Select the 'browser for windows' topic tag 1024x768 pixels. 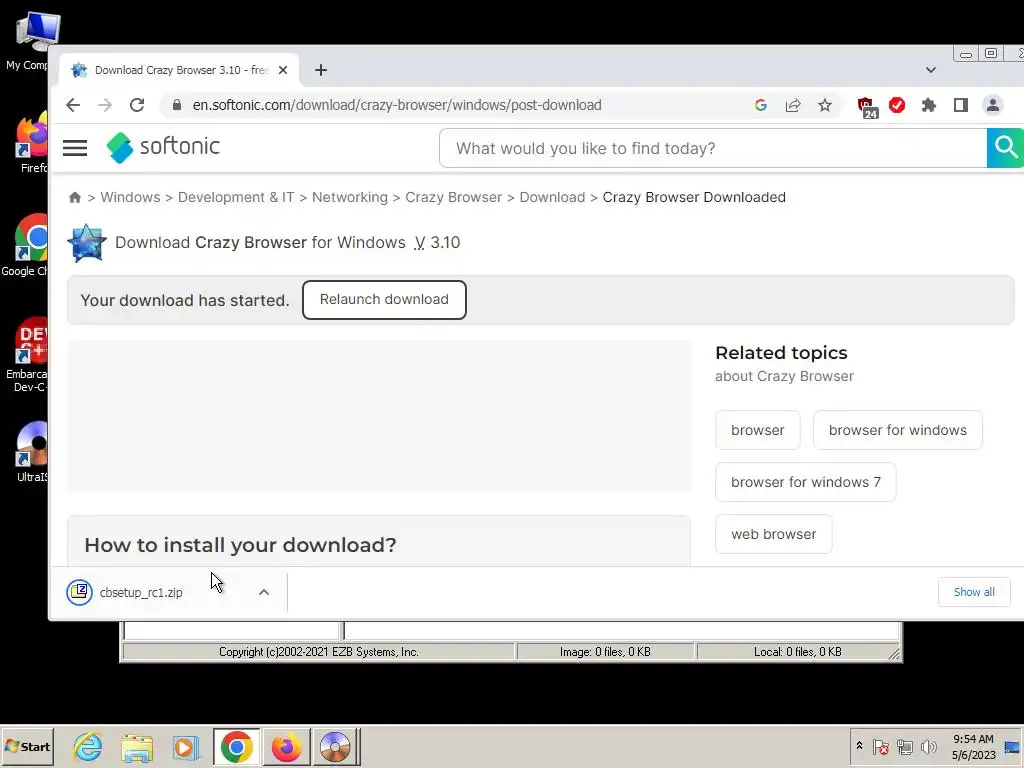897,430
